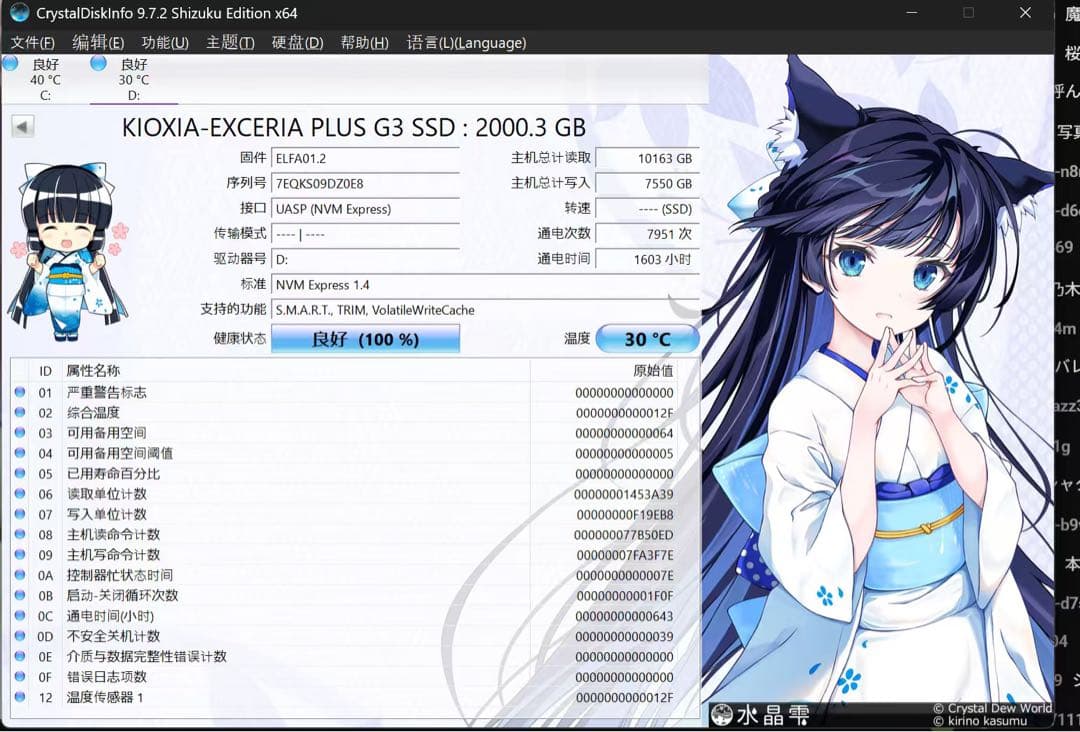
Task: Click the 30 °C temperature indicator
Action: (x=647, y=339)
